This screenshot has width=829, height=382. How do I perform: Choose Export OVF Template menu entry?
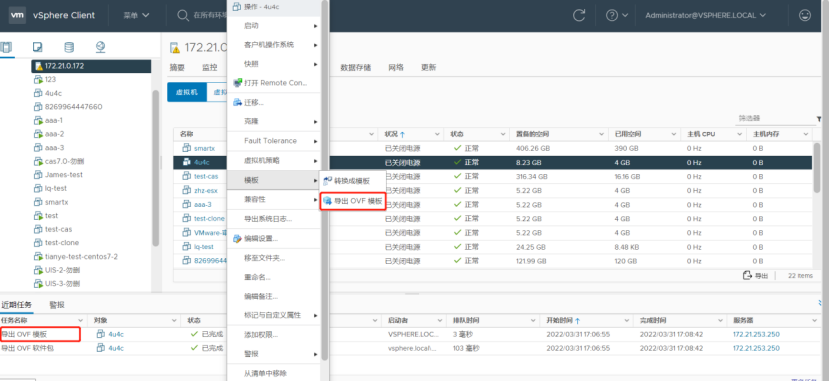click(352, 201)
